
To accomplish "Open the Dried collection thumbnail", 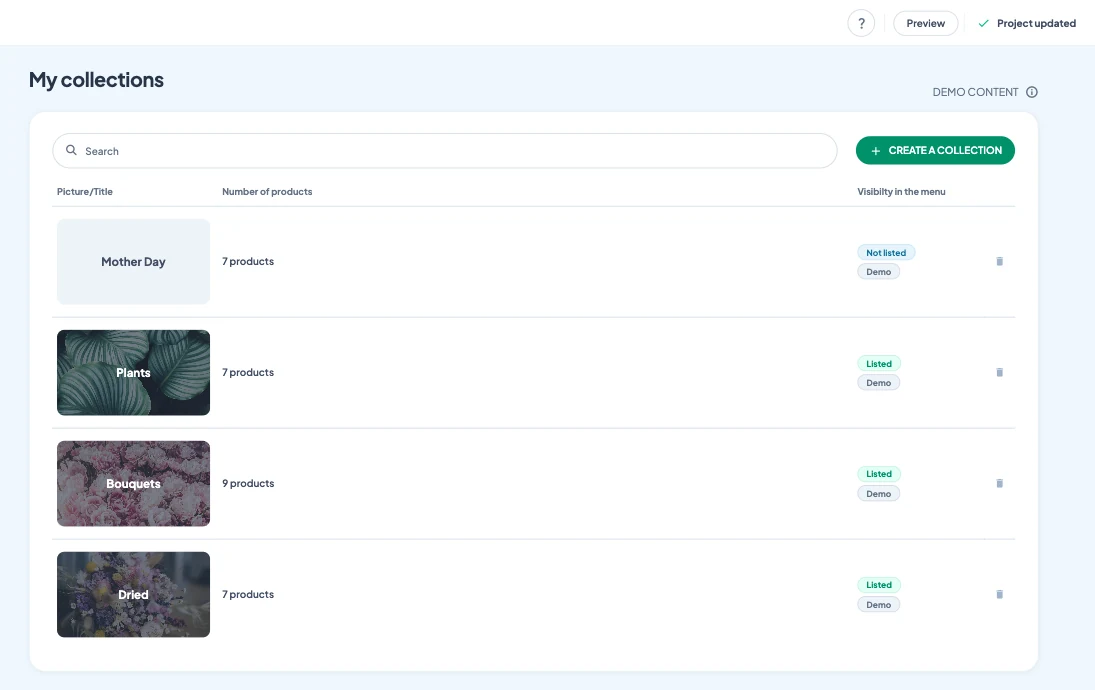I will pyautogui.click(x=133, y=594).
